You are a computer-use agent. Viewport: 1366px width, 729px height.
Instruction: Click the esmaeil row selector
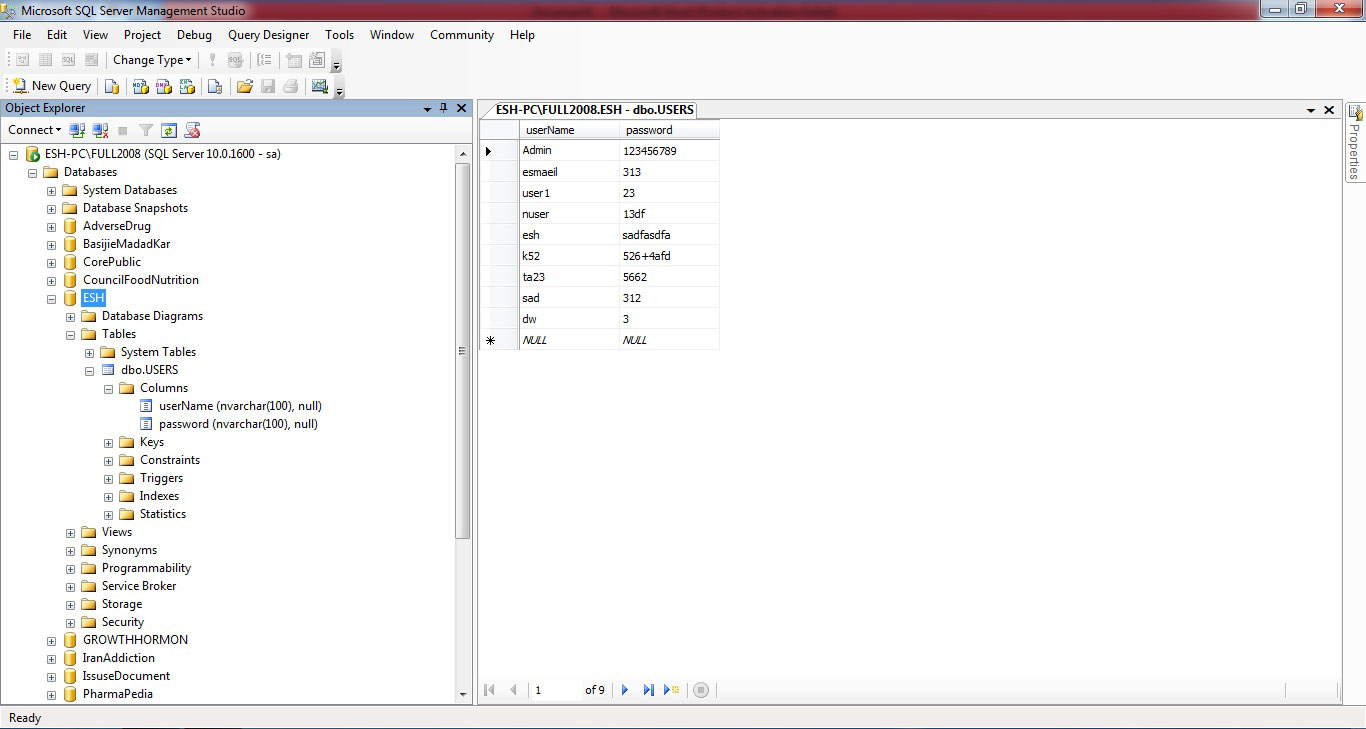(x=499, y=172)
